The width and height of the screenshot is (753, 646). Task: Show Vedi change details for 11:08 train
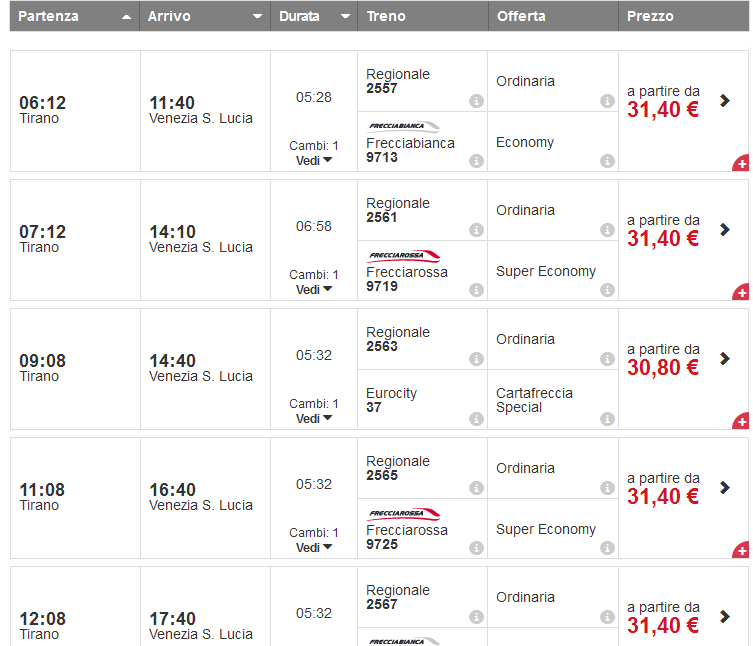pos(313,547)
